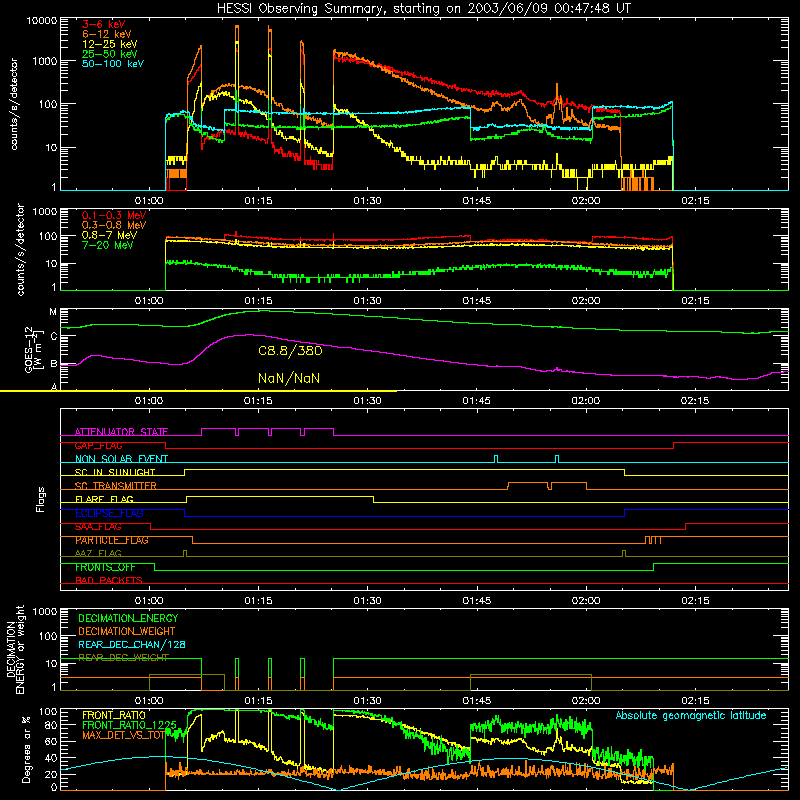
Task: Select the ATTENUATOR_STATE flag label
Action: 121,432
